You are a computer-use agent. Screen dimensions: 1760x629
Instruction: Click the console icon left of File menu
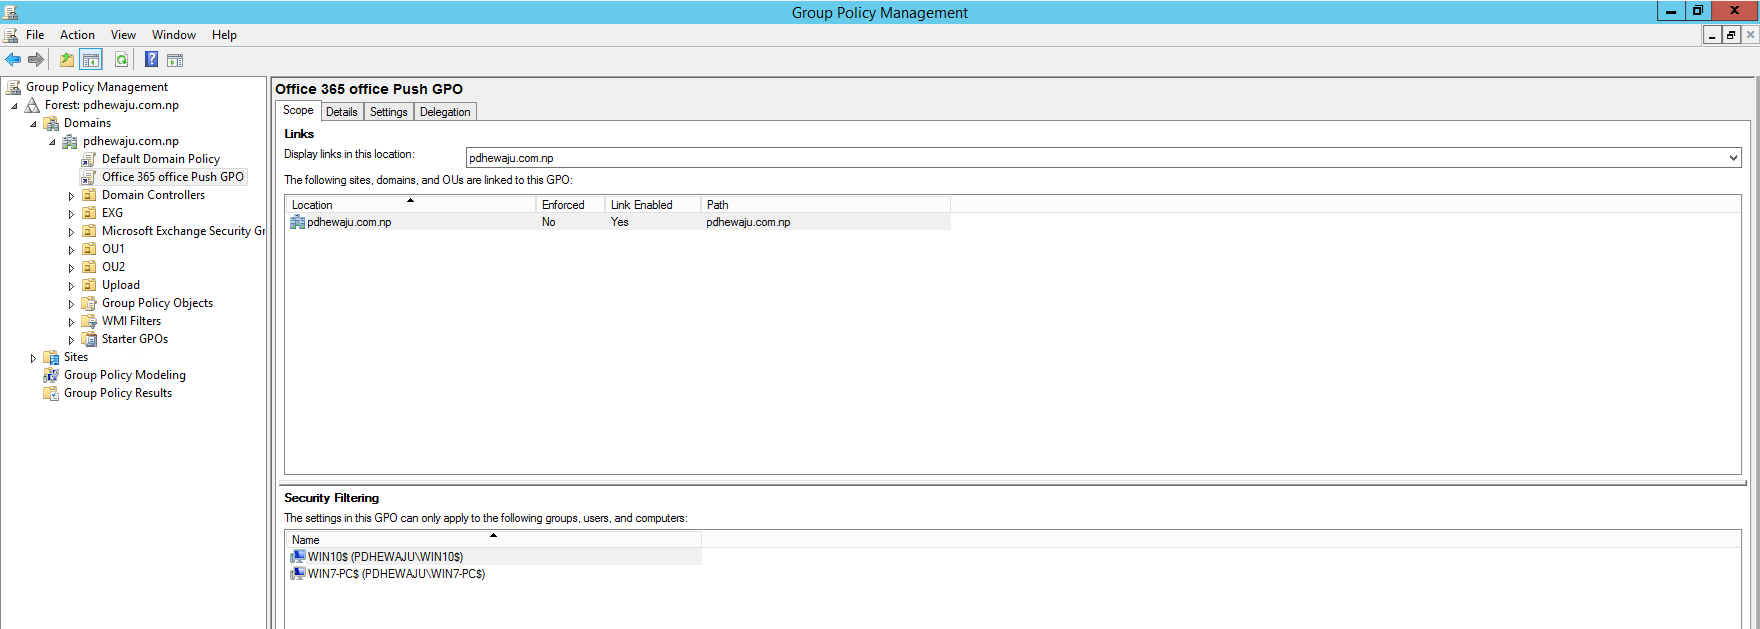11,35
